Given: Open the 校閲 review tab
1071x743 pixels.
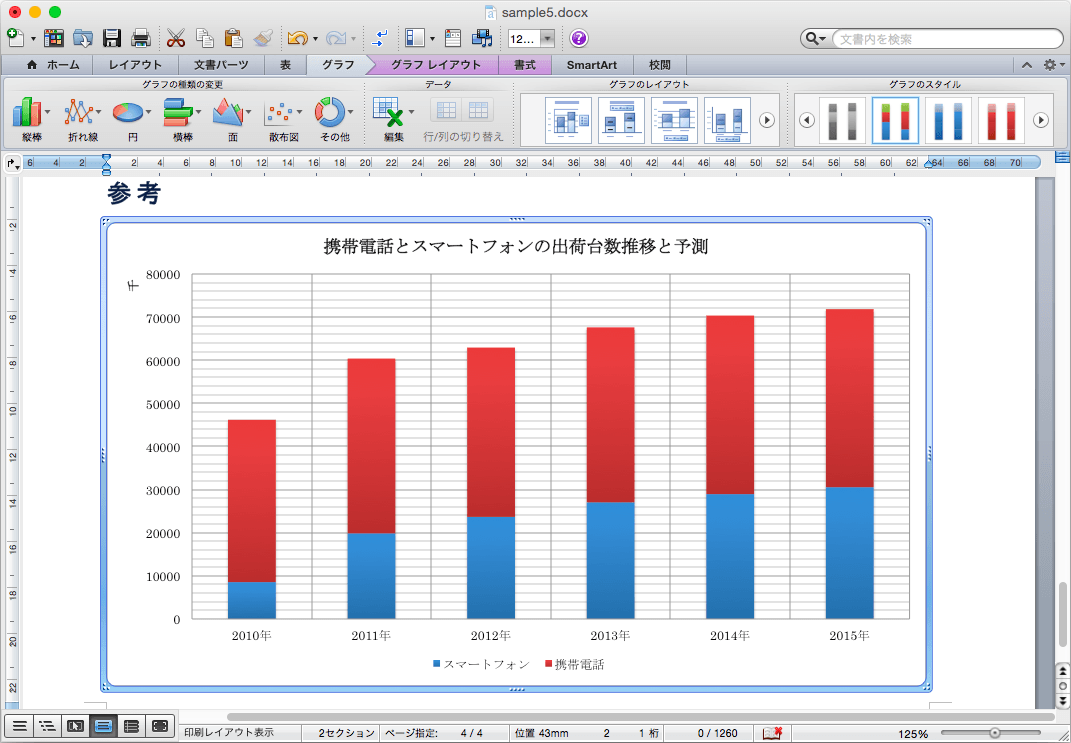Looking at the screenshot, I should tap(660, 65).
